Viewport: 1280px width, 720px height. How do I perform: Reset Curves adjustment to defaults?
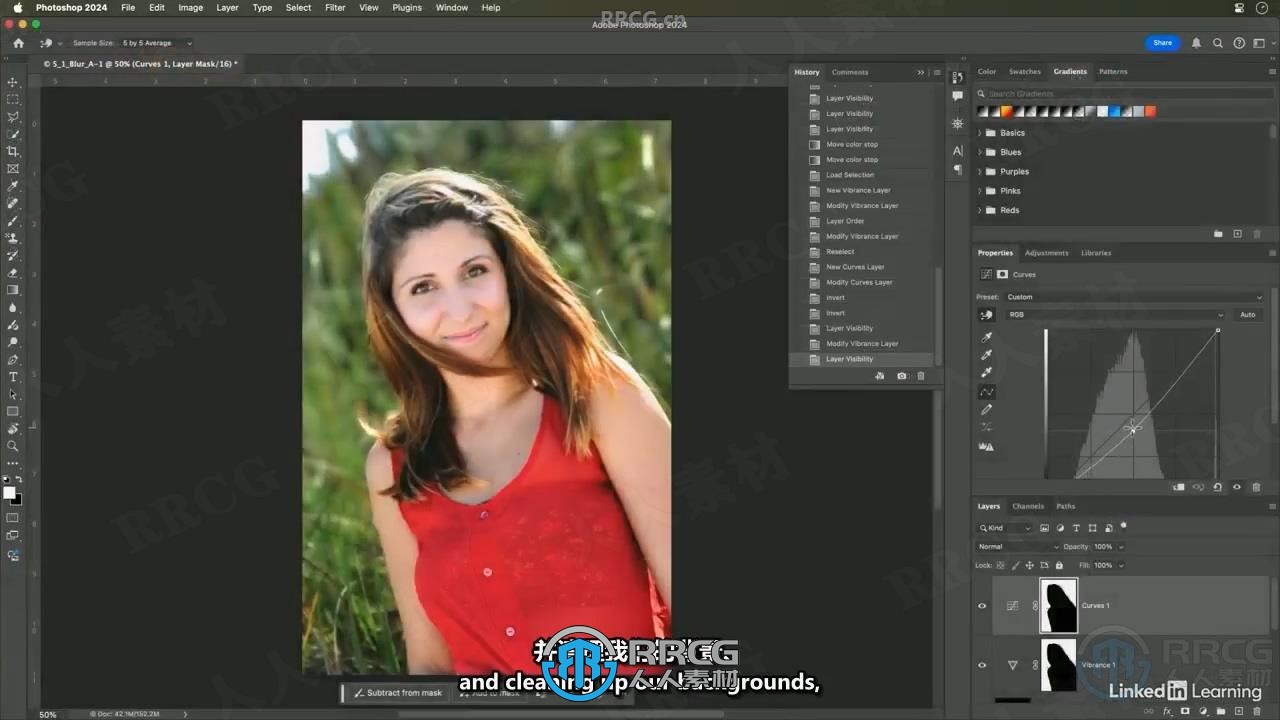click(x=1217, y=487)
